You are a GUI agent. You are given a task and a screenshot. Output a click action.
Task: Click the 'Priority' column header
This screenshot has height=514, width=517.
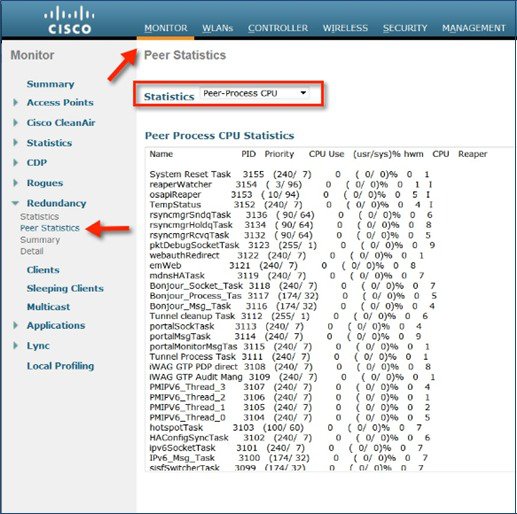279,154
